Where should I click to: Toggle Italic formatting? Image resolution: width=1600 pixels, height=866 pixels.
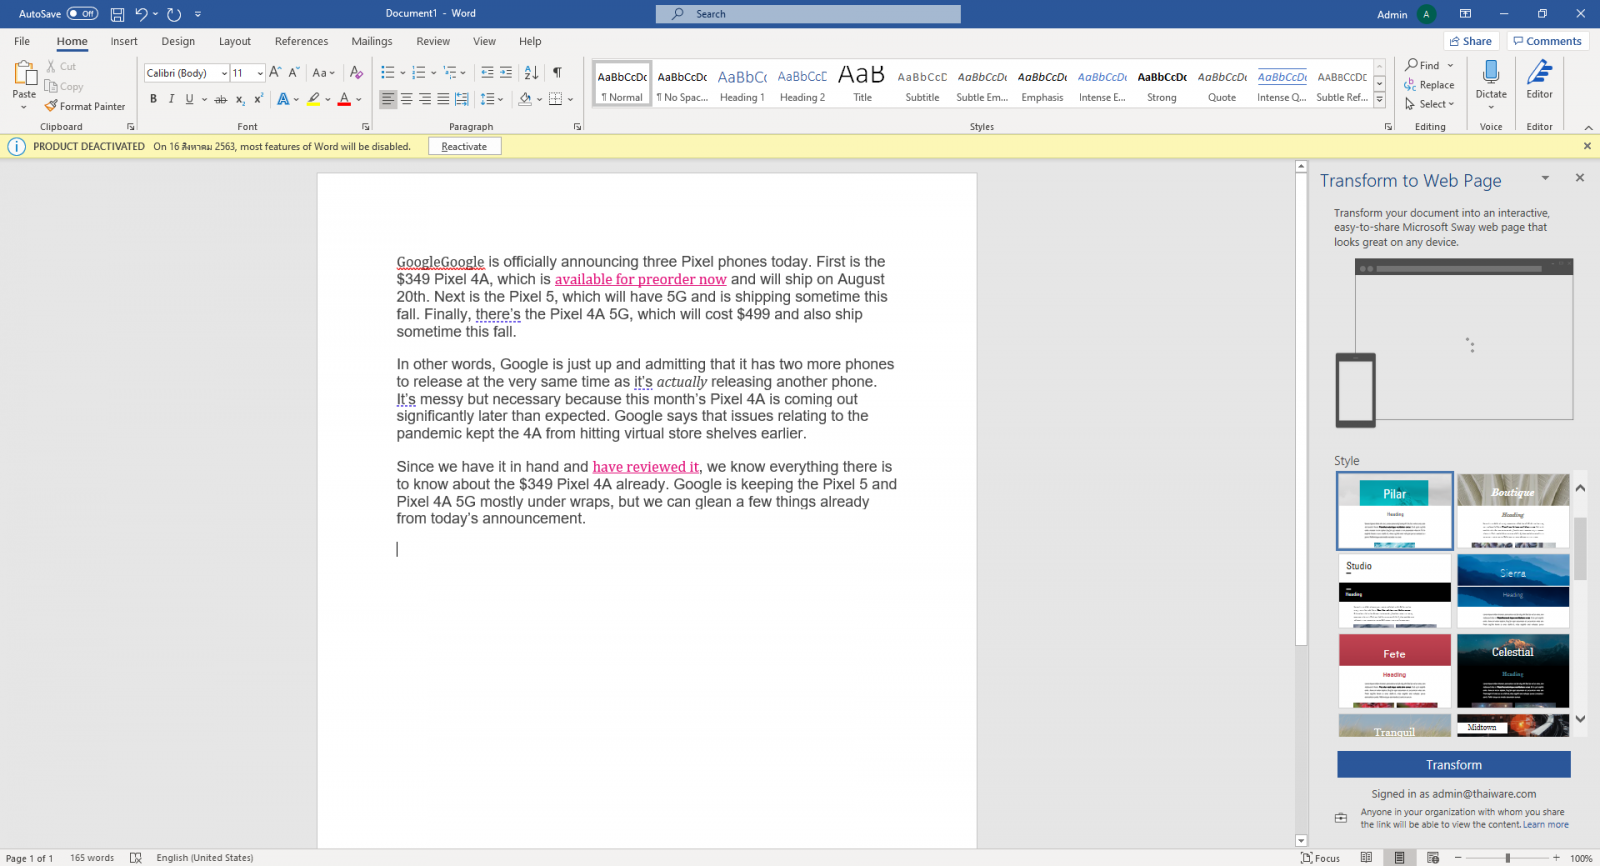point(171,99)
